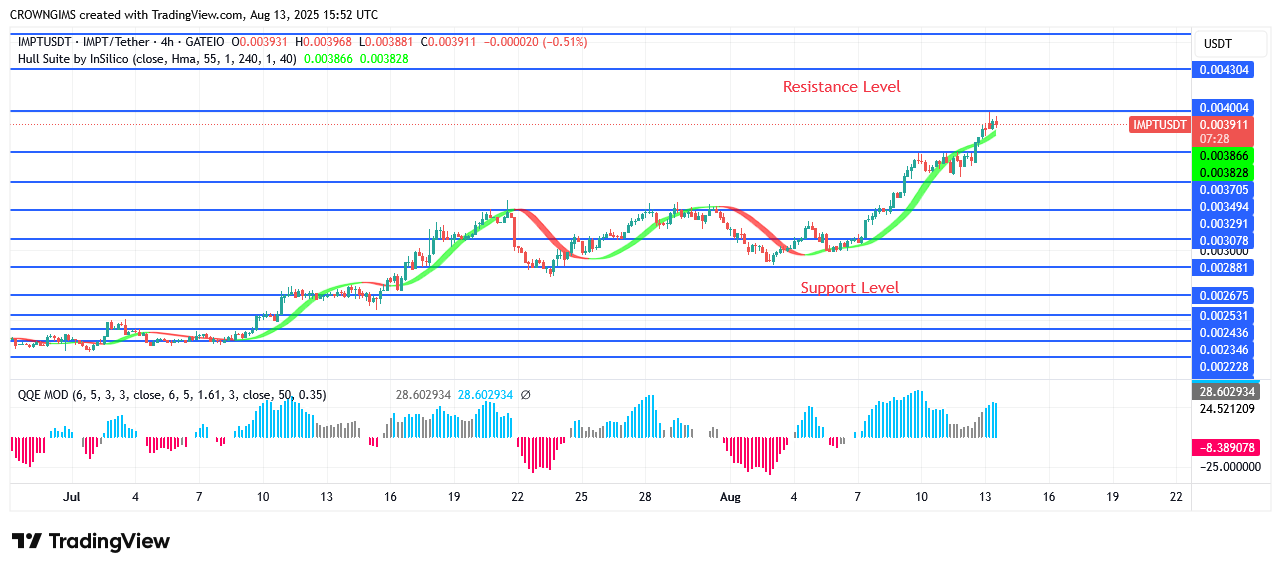Image resolution: width=1281 pixels, height=571 pixels.
Task: Click the red IMPTUSDT price tag on the axis
Action: click(1160, 125)
